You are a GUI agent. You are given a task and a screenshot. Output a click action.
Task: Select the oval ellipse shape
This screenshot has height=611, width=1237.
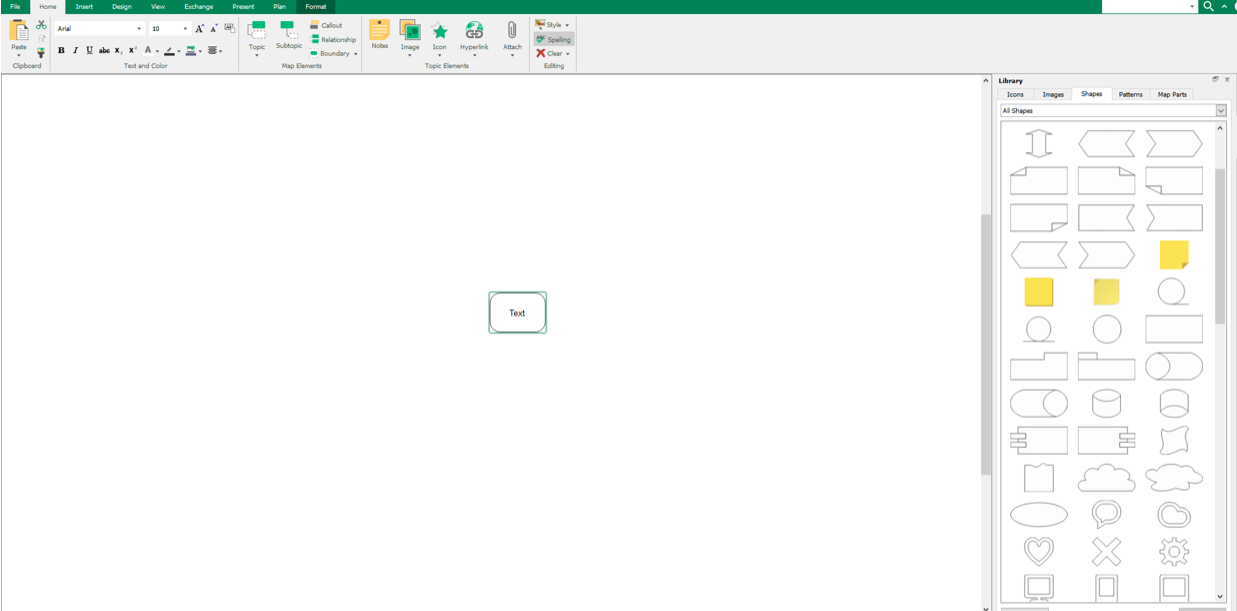pos(1039,514)
